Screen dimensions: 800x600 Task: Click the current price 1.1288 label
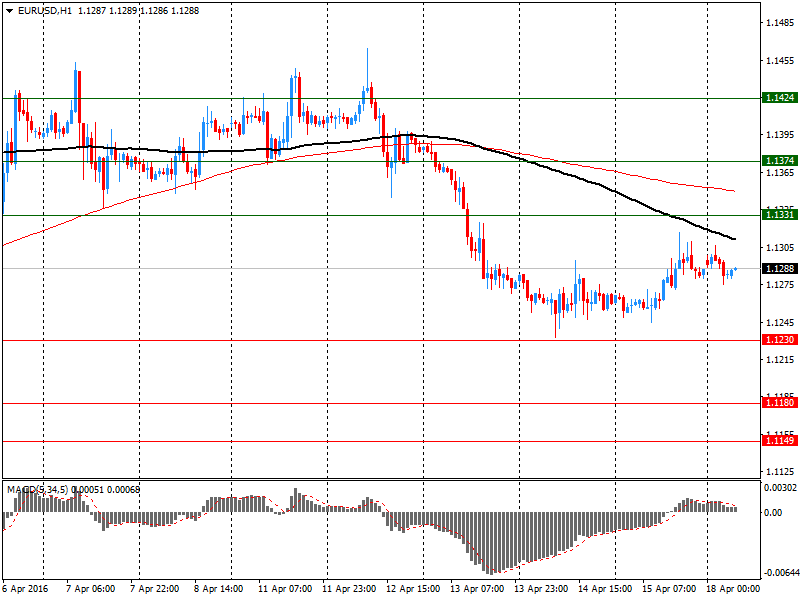coord(780,269)
